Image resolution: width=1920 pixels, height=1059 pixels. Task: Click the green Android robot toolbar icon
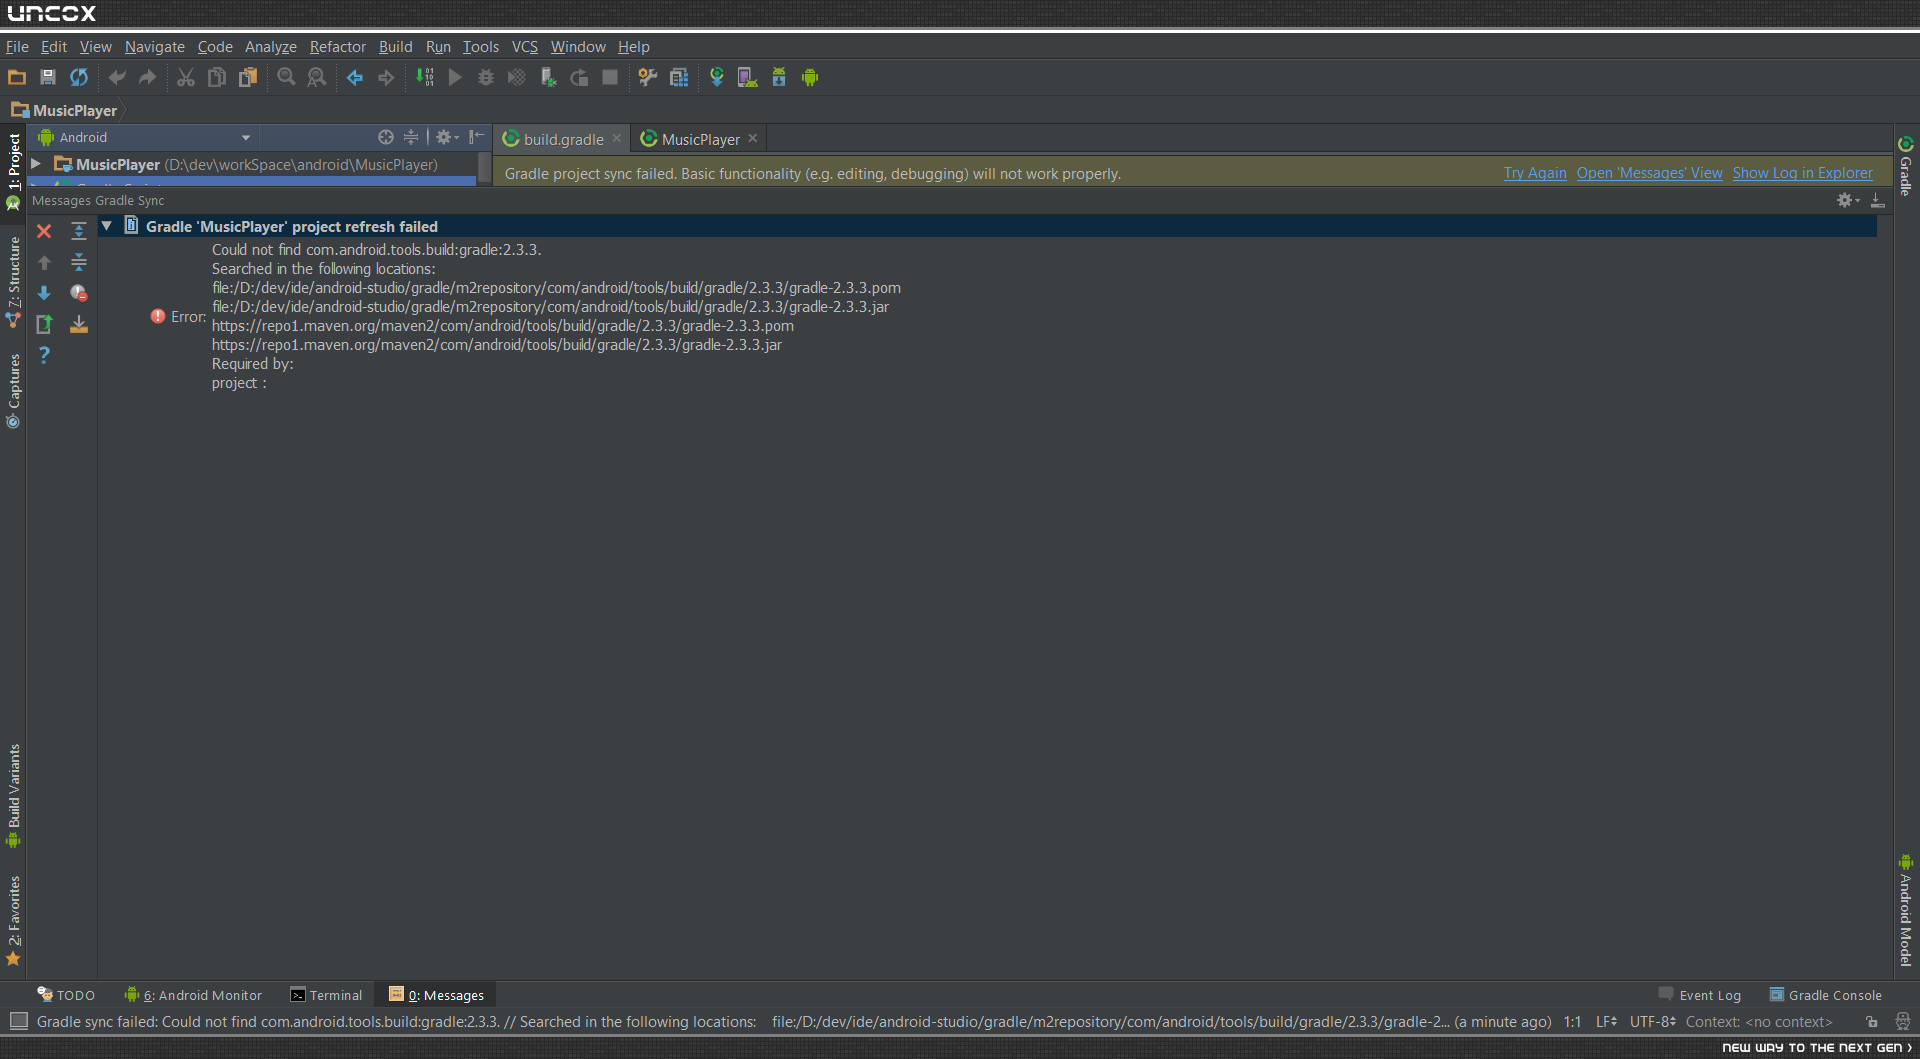tap(810, 77)
